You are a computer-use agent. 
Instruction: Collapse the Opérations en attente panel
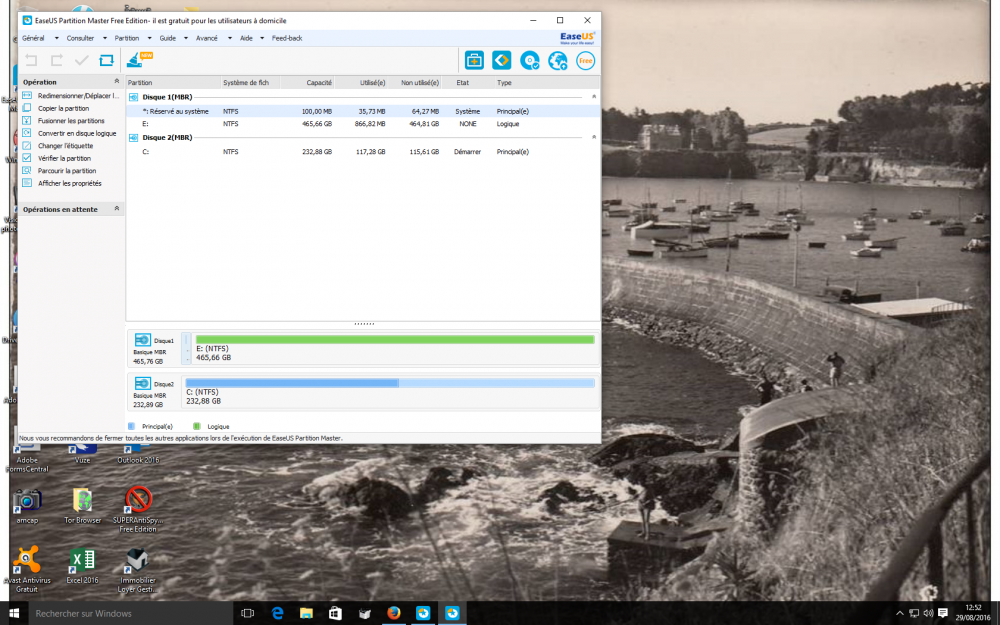[x=117, y=209]
